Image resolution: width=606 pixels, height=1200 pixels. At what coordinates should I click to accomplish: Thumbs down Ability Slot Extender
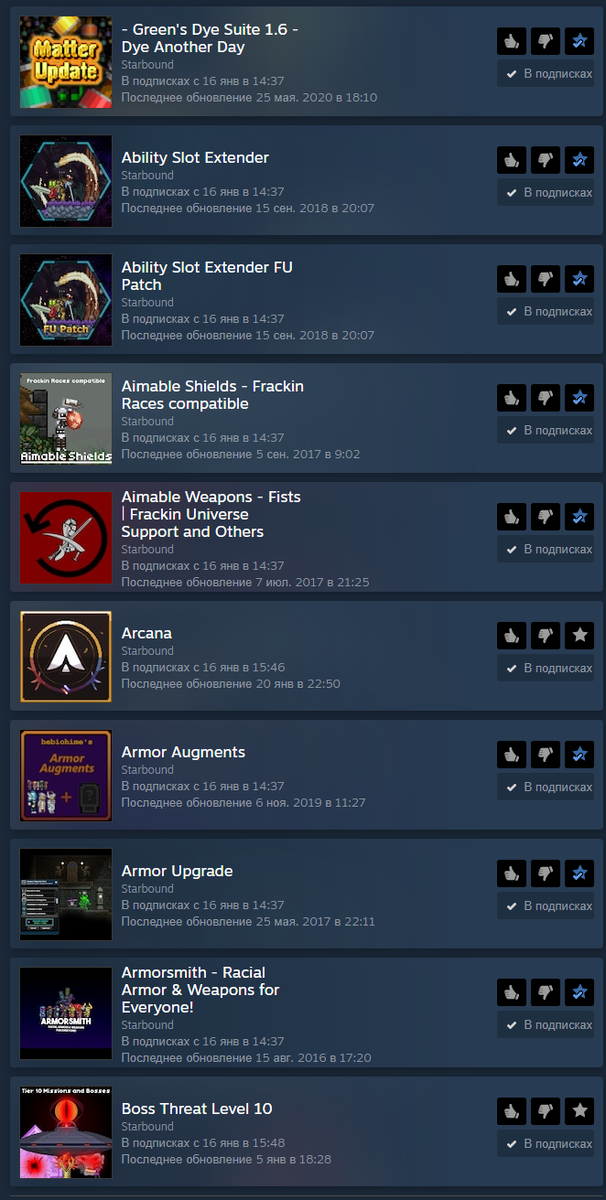pos(545,160)
